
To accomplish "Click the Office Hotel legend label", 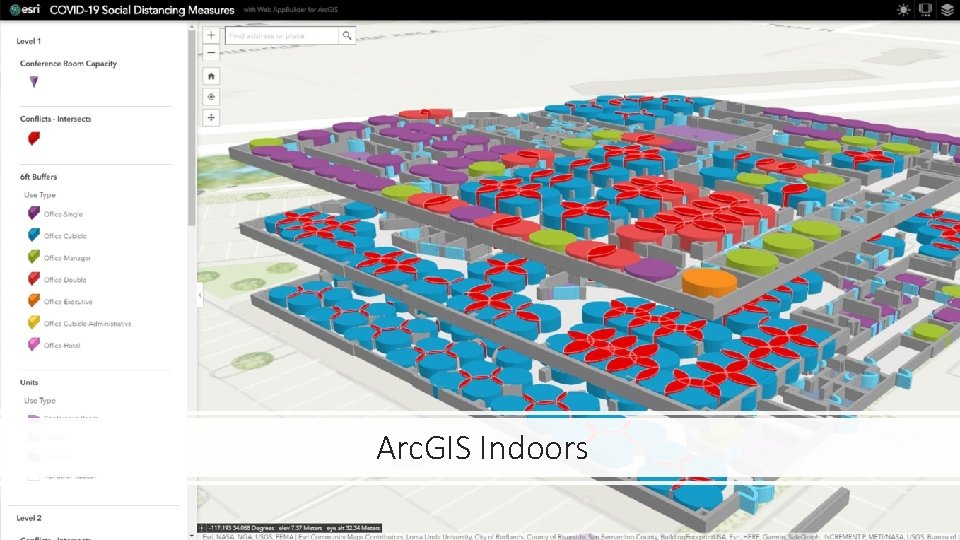I will click(x=62, y=345).
